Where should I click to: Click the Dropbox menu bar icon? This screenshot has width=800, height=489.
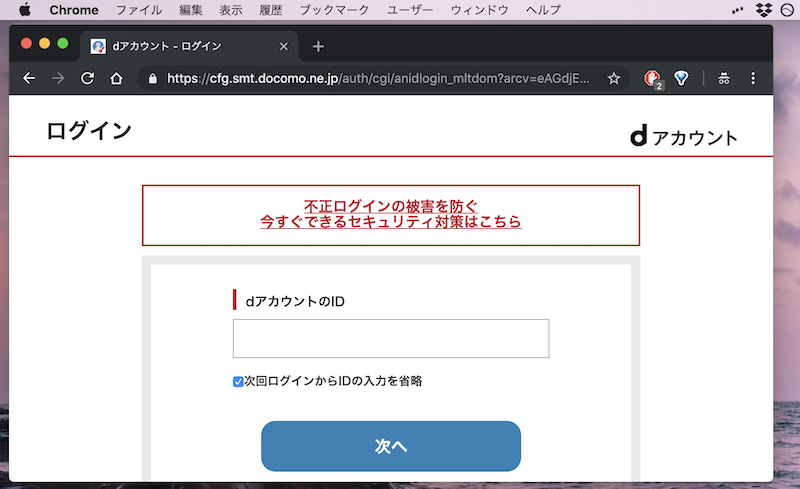coord(764,10)
